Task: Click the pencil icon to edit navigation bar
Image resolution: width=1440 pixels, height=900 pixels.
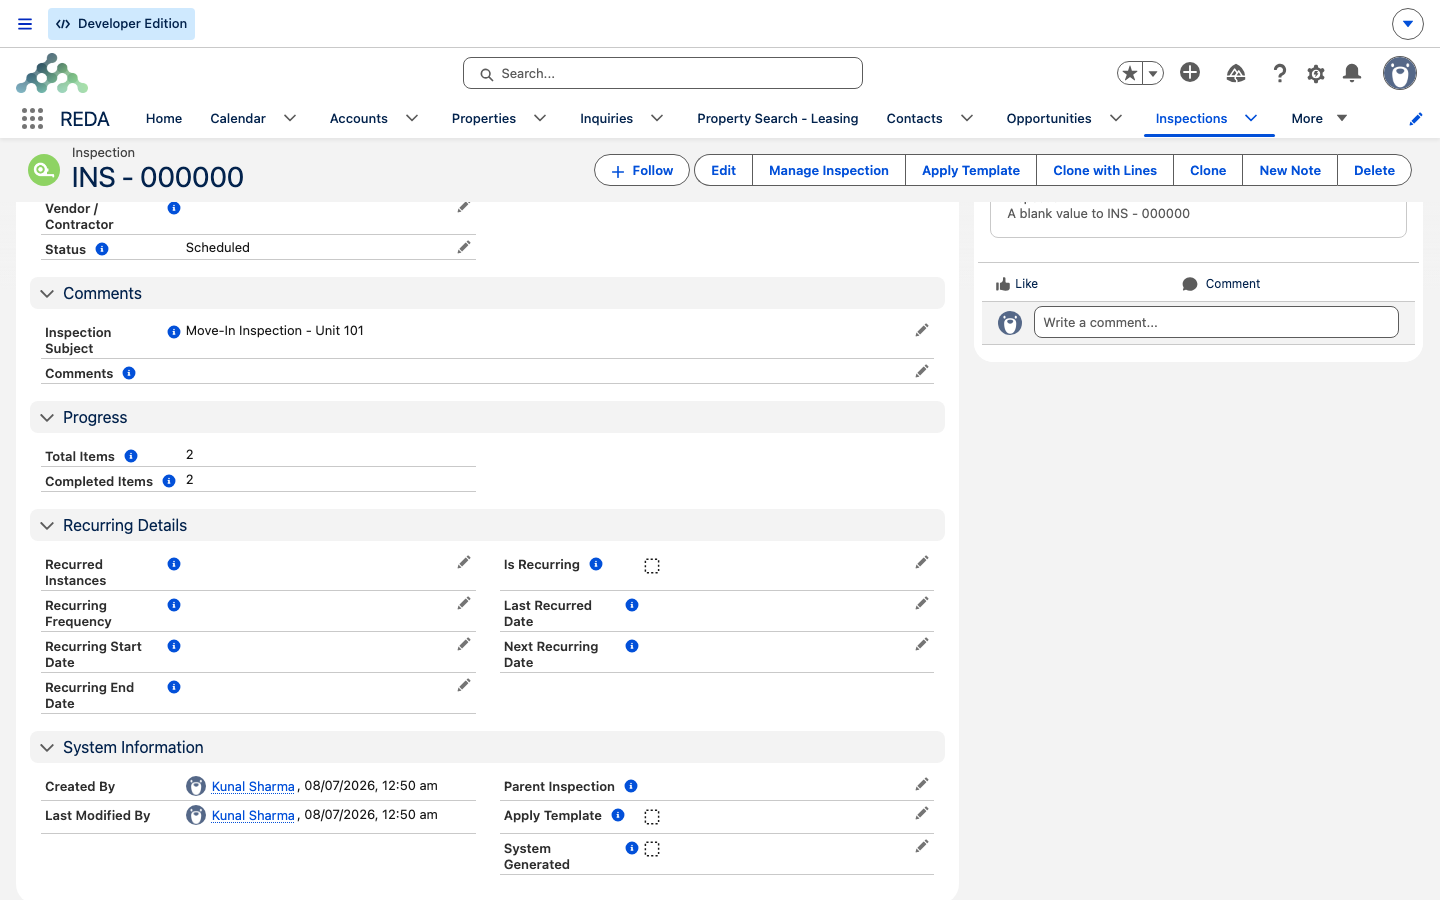Action: (1416, 119)
